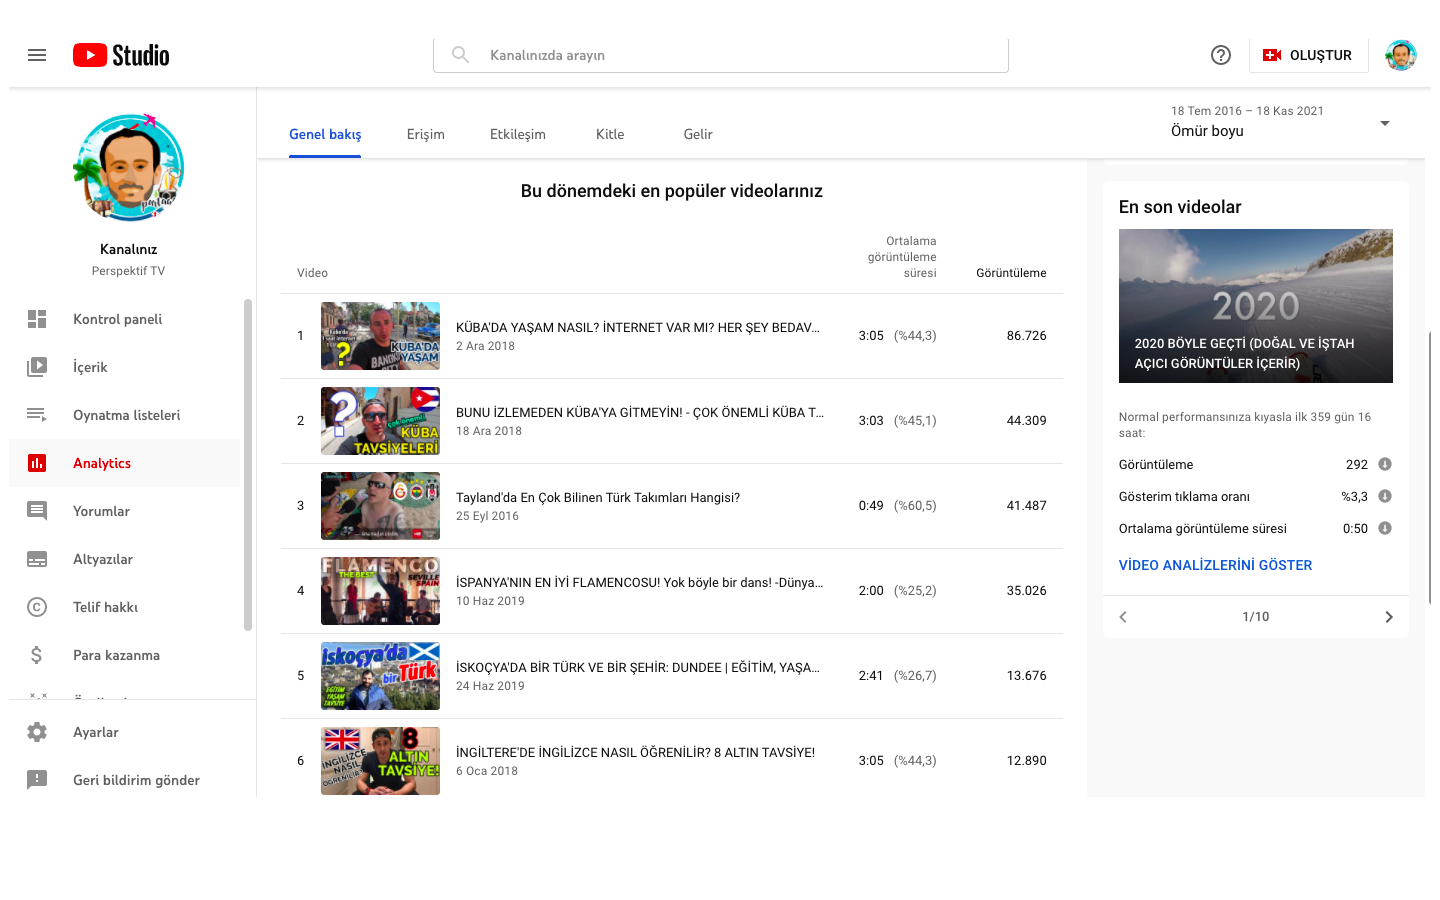Click the 8 Altın Tavsiye thumbnail
Image resolution: width=1440 pixels, height=900 pixels.
click(380, 761)
